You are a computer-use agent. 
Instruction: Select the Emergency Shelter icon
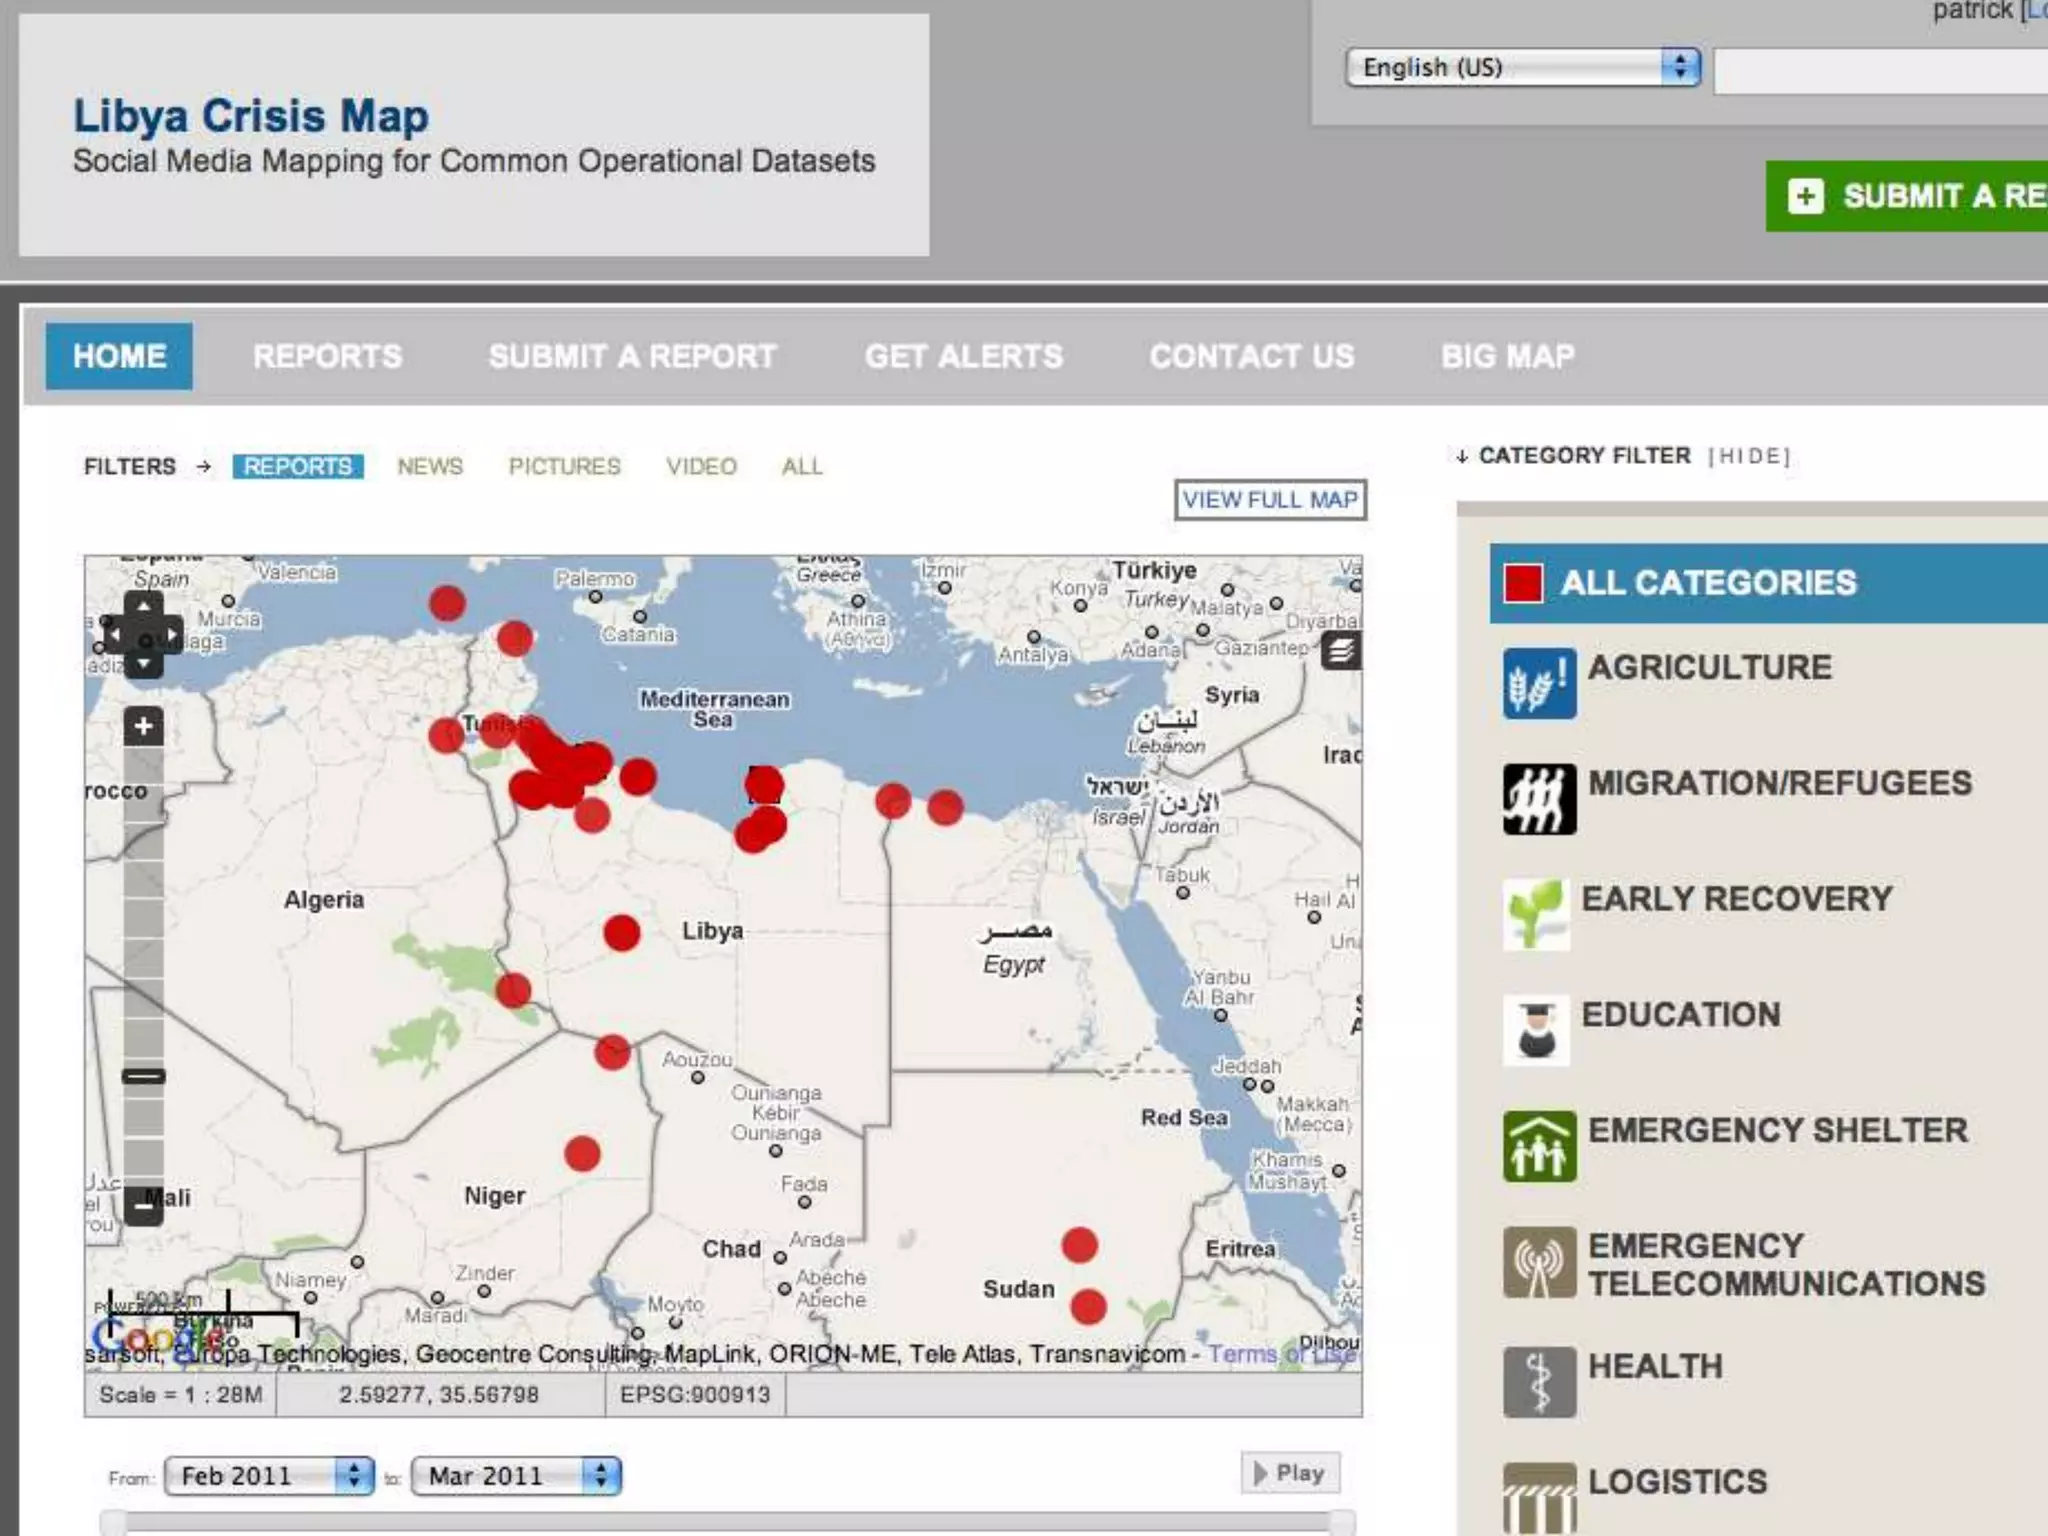click(x=1539, y=1146)
